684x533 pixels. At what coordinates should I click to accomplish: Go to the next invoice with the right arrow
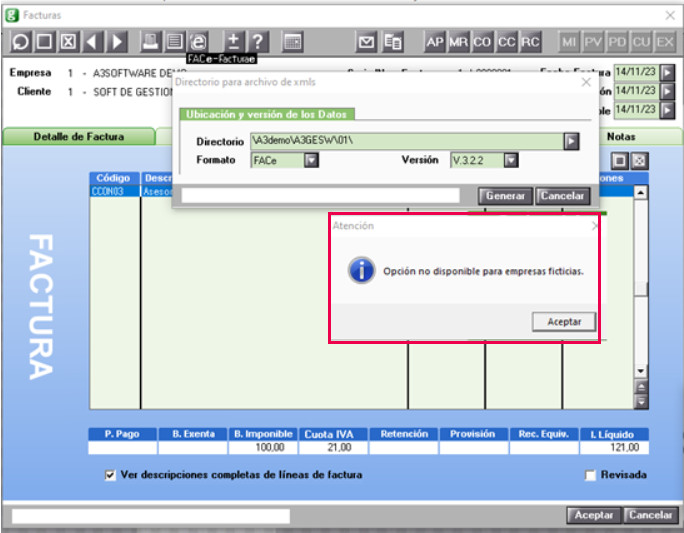coord(117,42)
